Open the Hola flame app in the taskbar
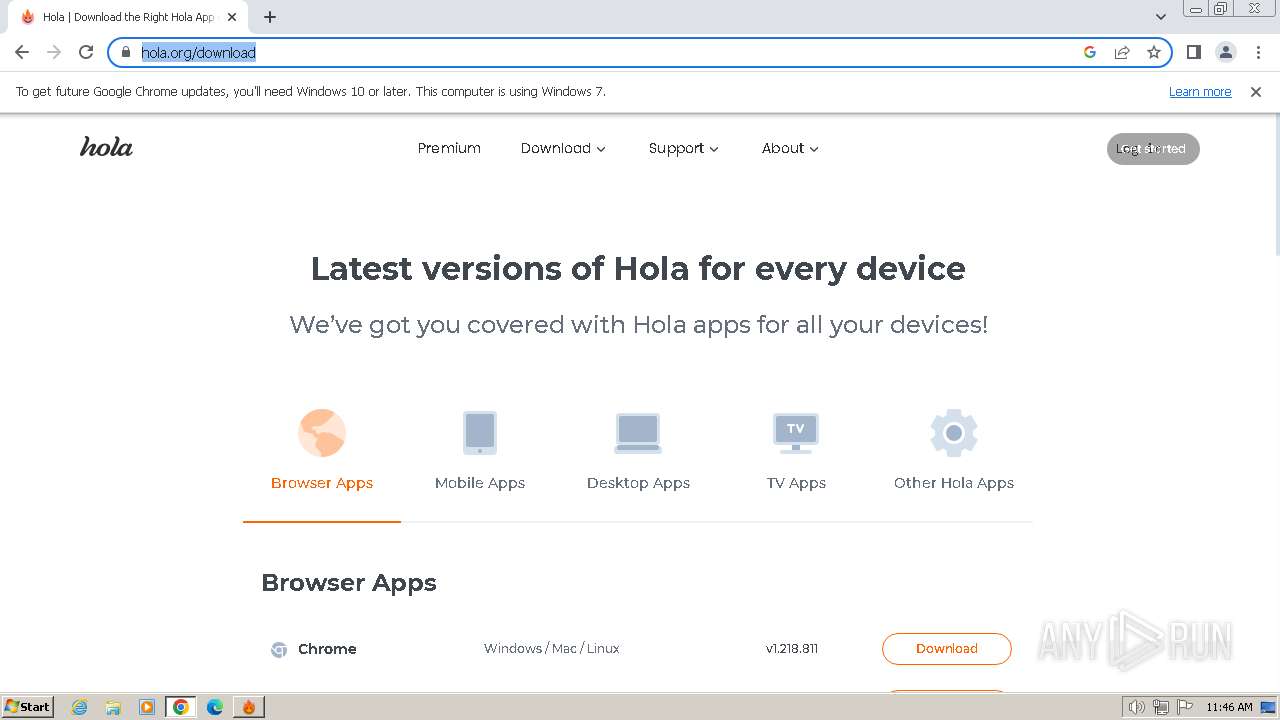 248,707
